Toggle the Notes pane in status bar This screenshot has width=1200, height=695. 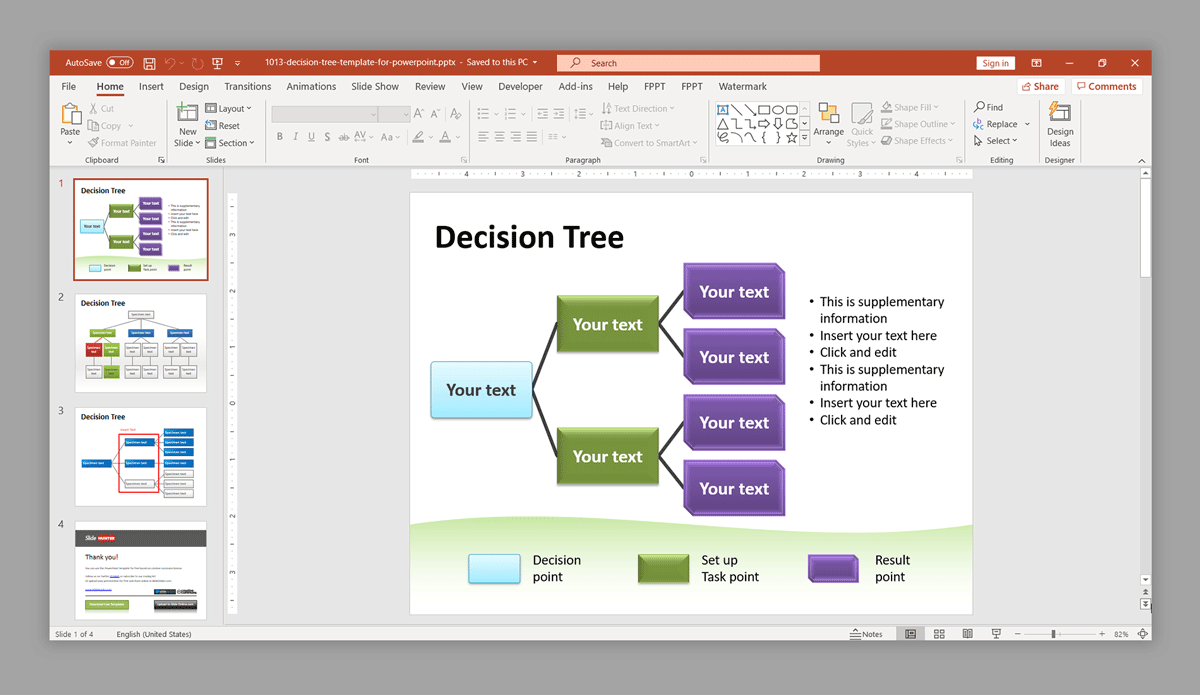[x=866, y=634]
